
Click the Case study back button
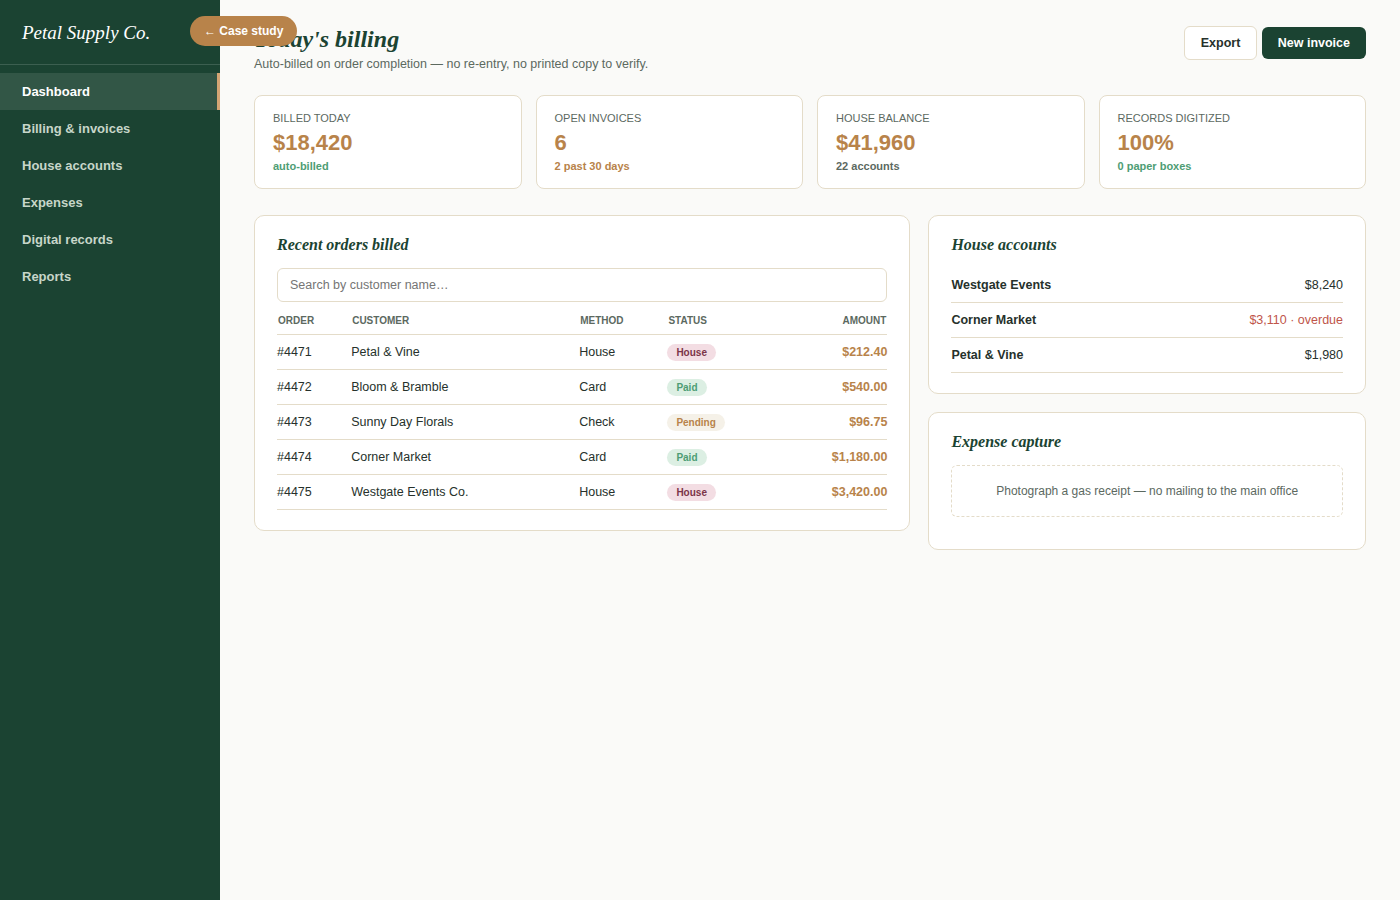coord(243,31)
